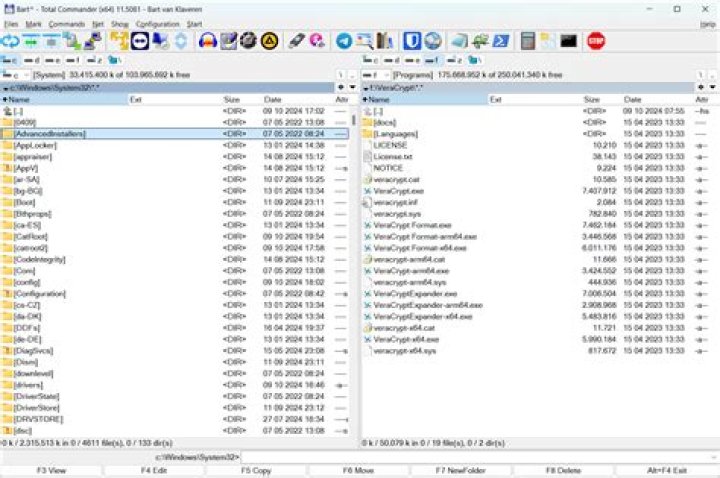Click the Alt+F4 Exit button
720x478 pixels.
pos(667,471)
